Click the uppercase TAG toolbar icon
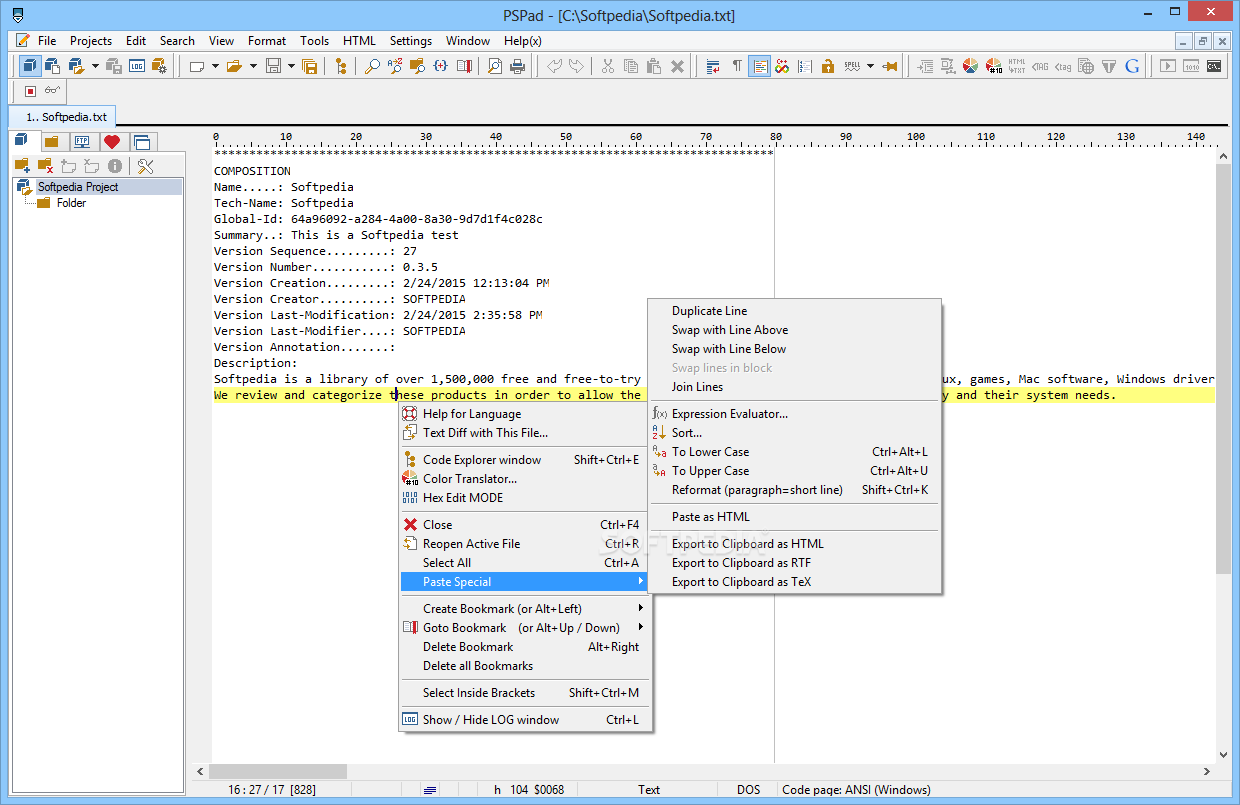This screenshot has height=805, width=1240. pyautogui.click(x=1040, y=66)
